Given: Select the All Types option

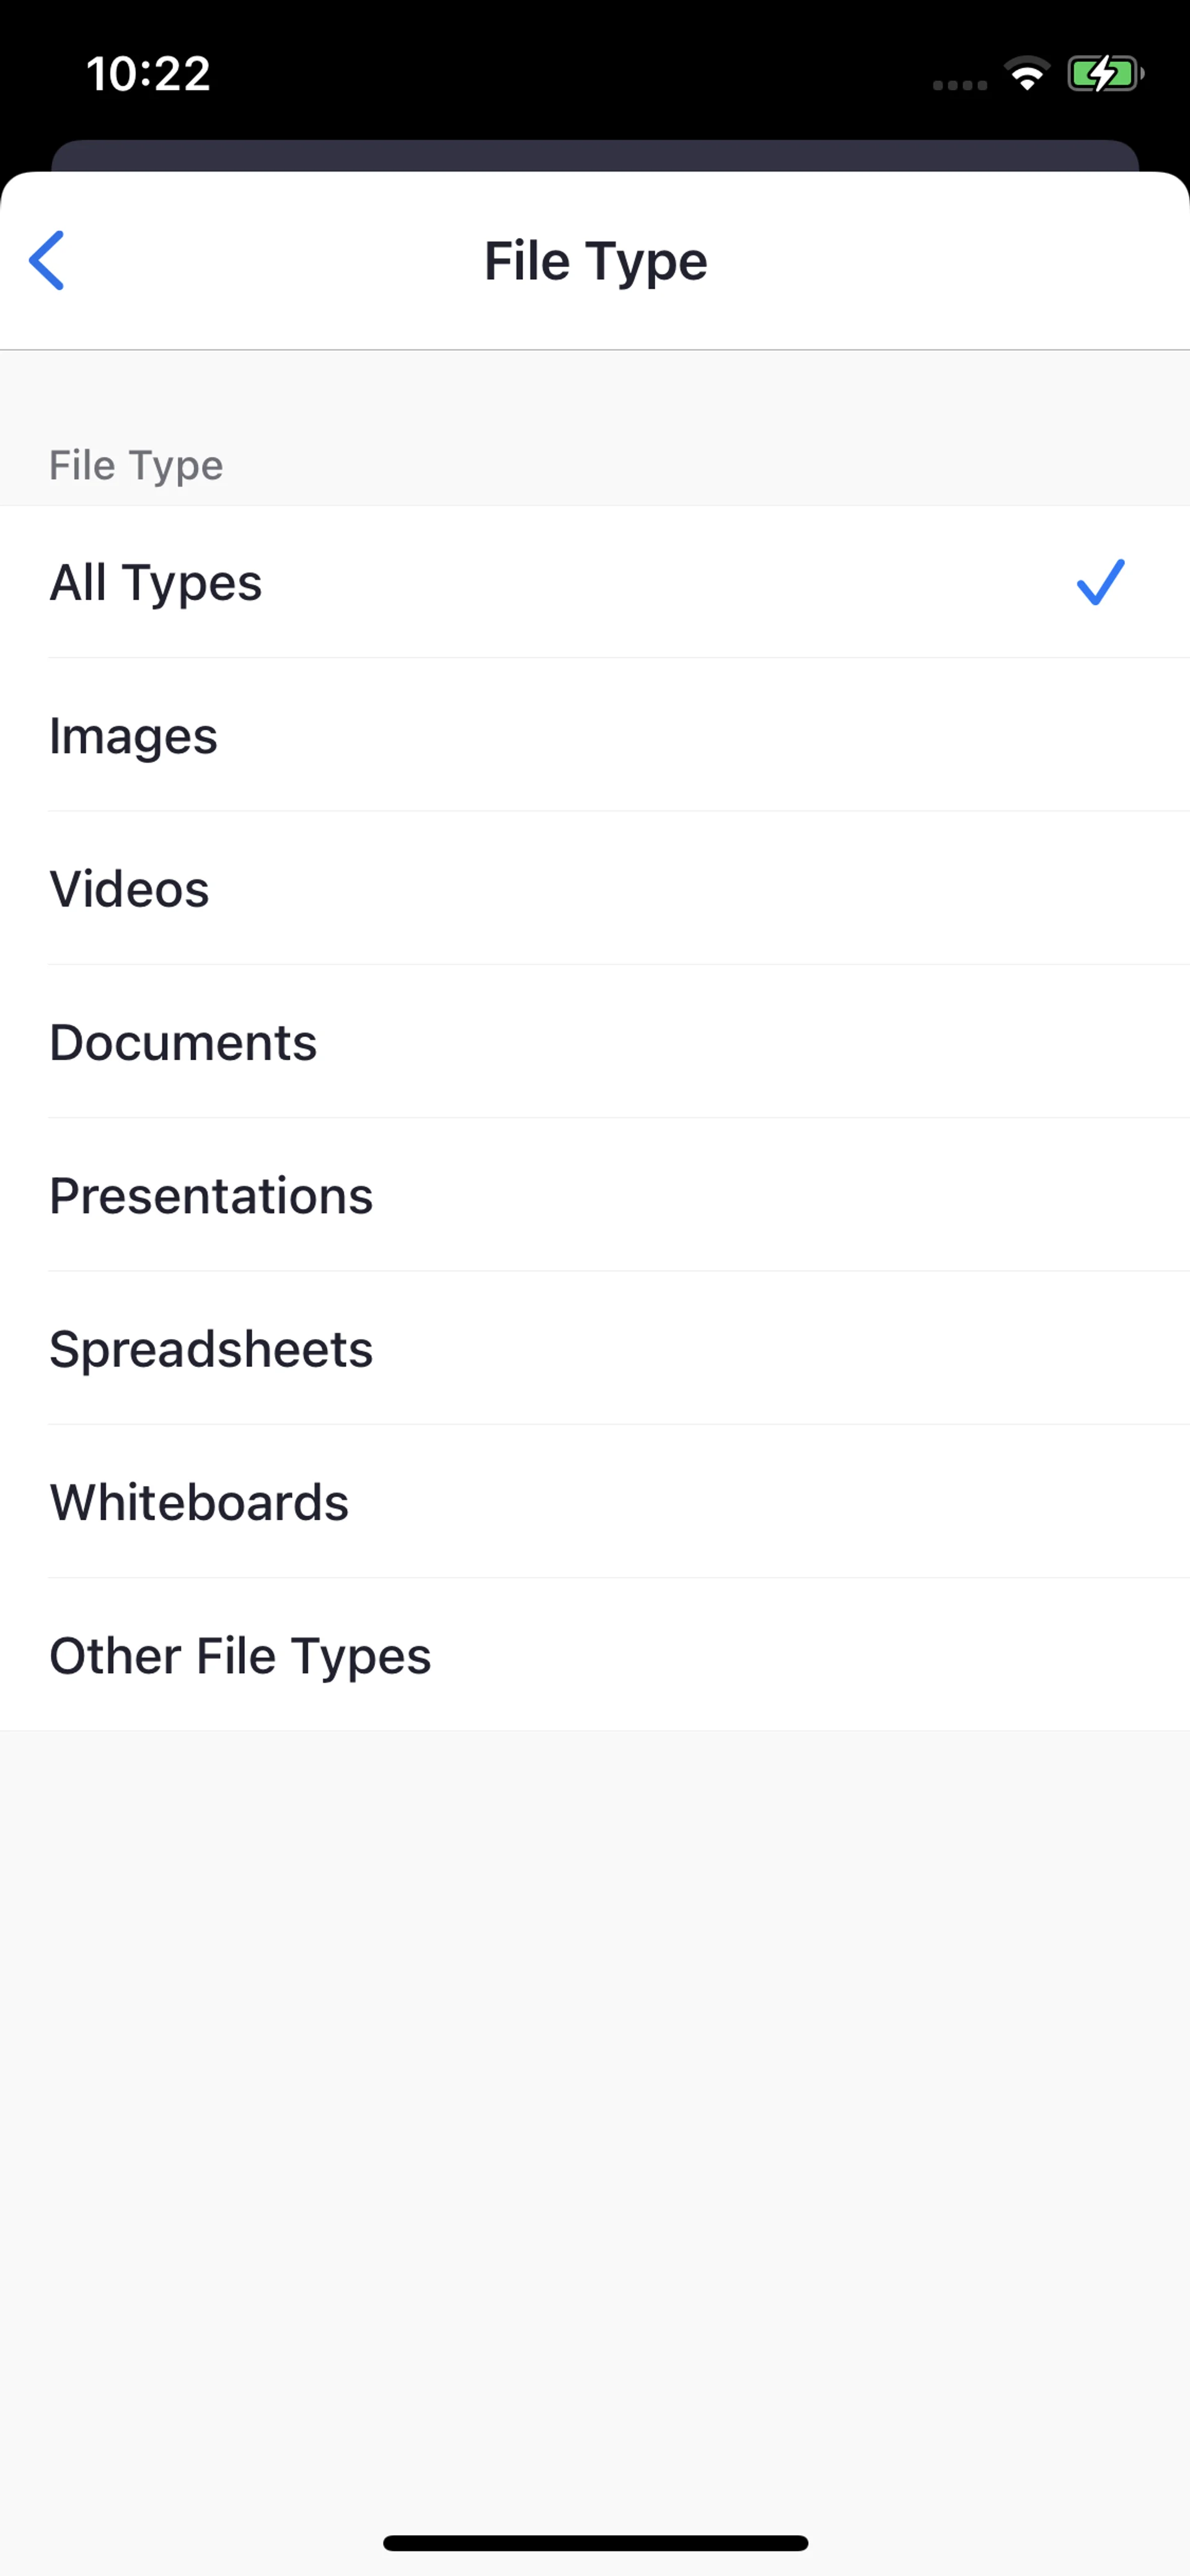Looking at the screenshot, I should point(156,582).
